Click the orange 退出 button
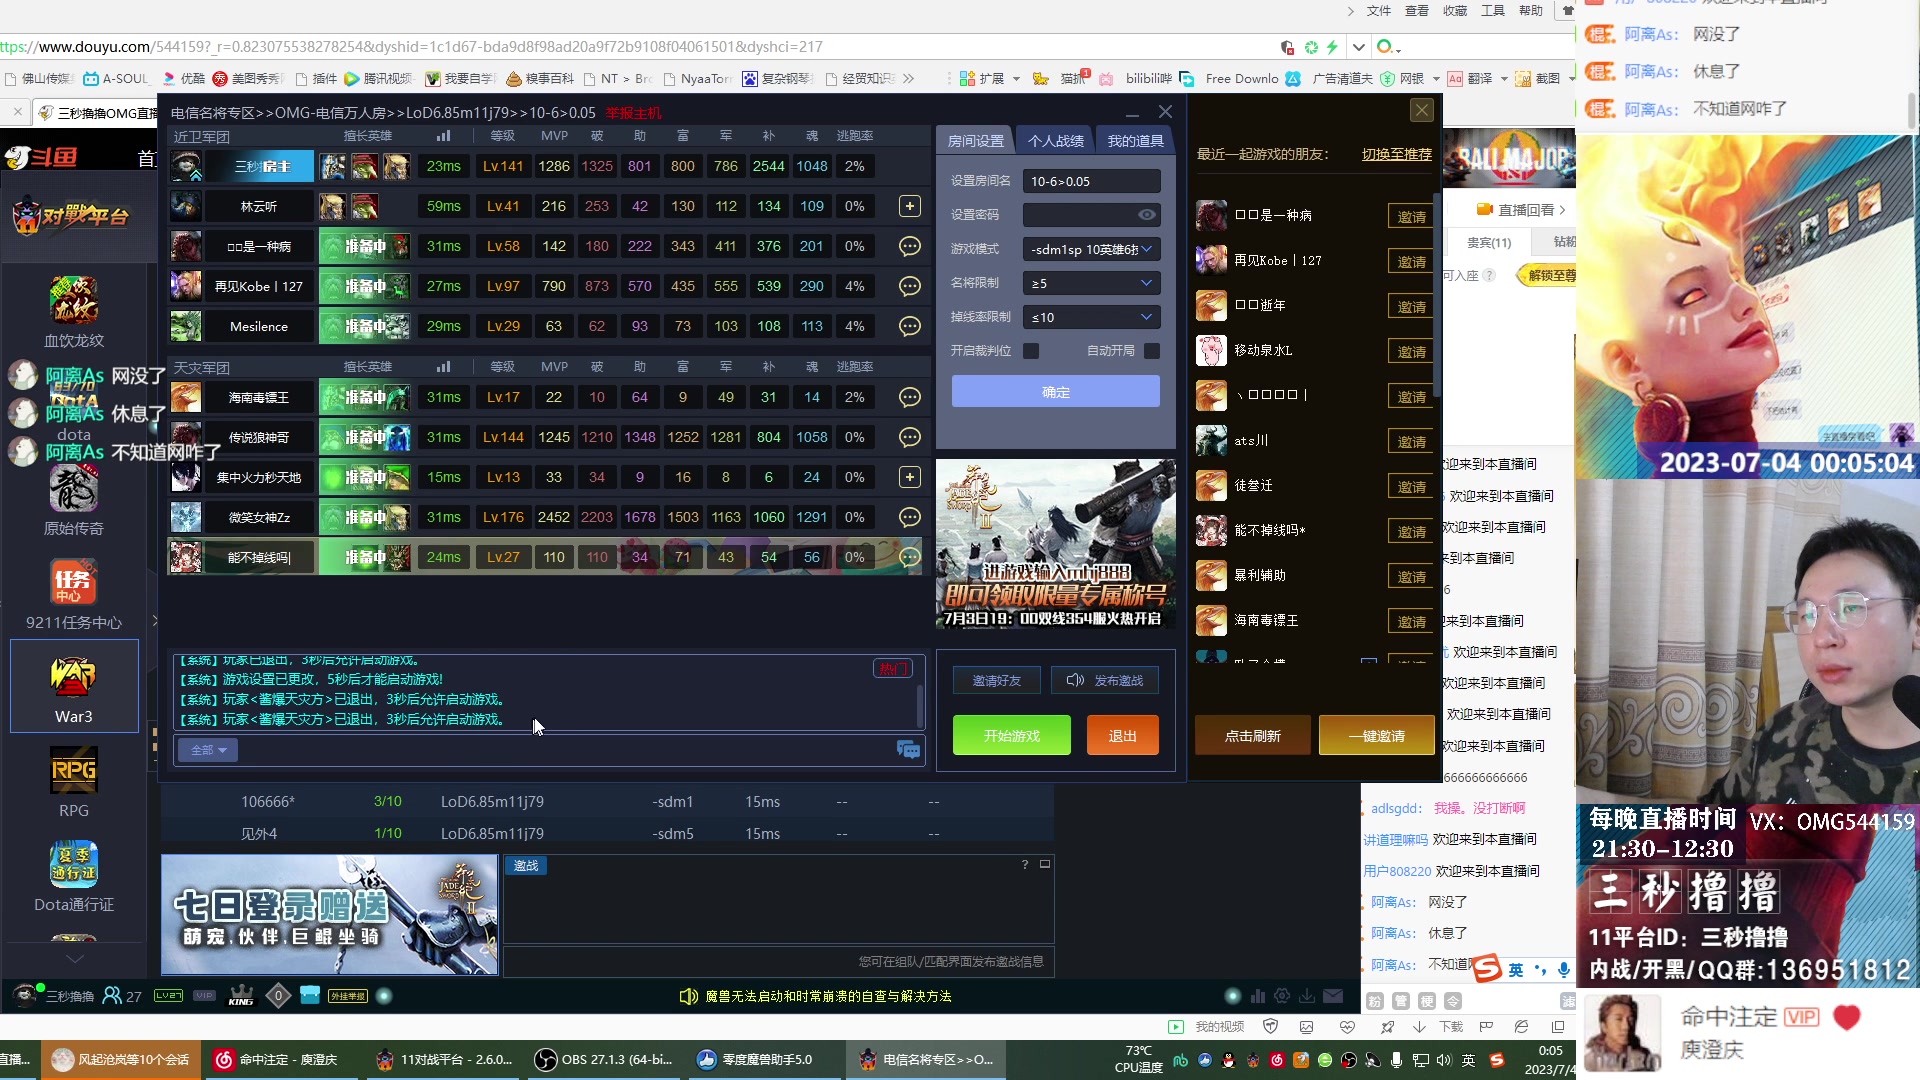This screenshot has height=1080, width=1920. [x=1122, y=736]
